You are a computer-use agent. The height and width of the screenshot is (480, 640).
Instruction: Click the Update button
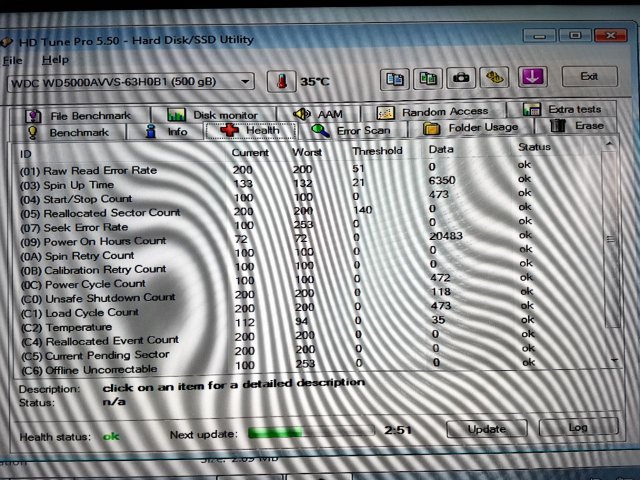[487, 429]
